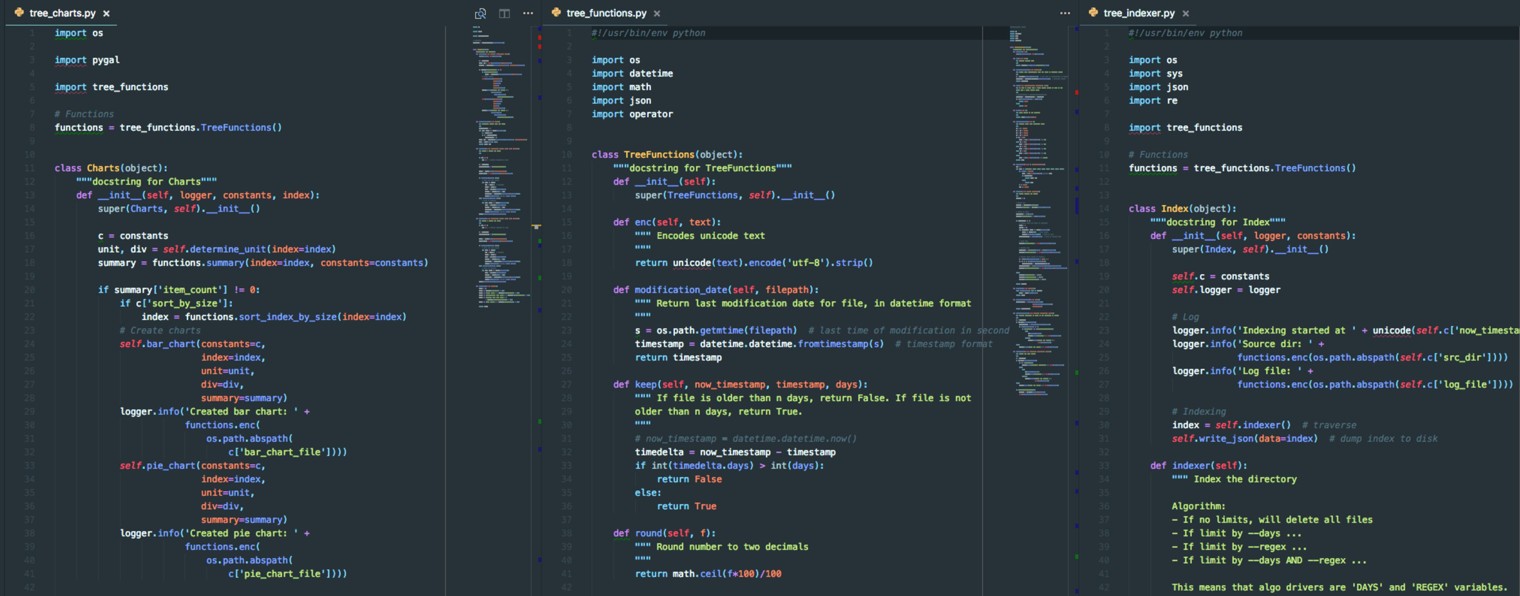Click 'def modification_date(self, filepath):' line
Viewport: 1520px width, 596px height.
point(716,289)
